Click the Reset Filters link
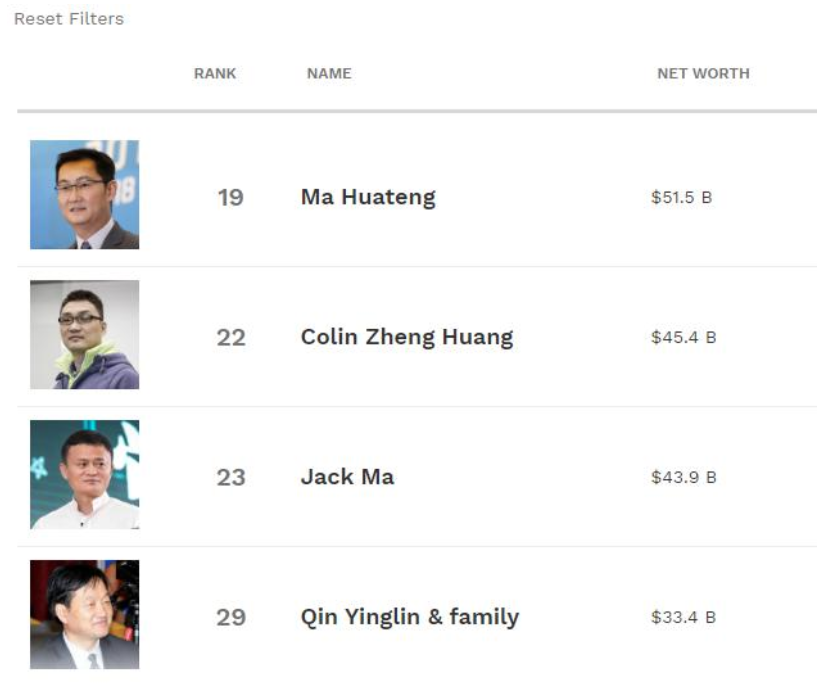835x687 pixels. (x=69, y=19)
